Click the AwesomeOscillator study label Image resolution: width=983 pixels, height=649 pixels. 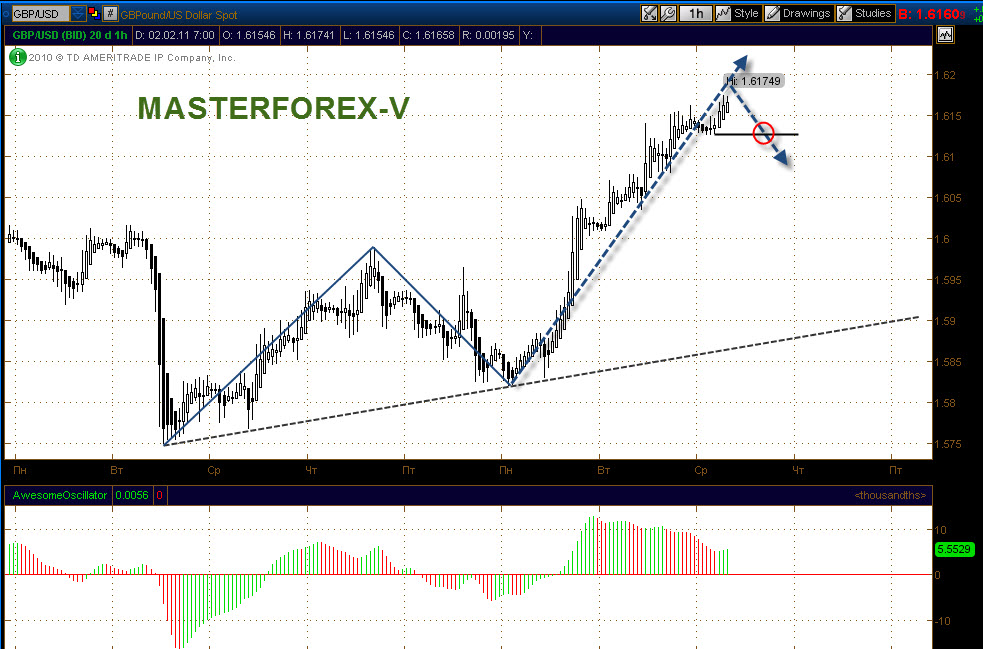(x=60, y=495)
